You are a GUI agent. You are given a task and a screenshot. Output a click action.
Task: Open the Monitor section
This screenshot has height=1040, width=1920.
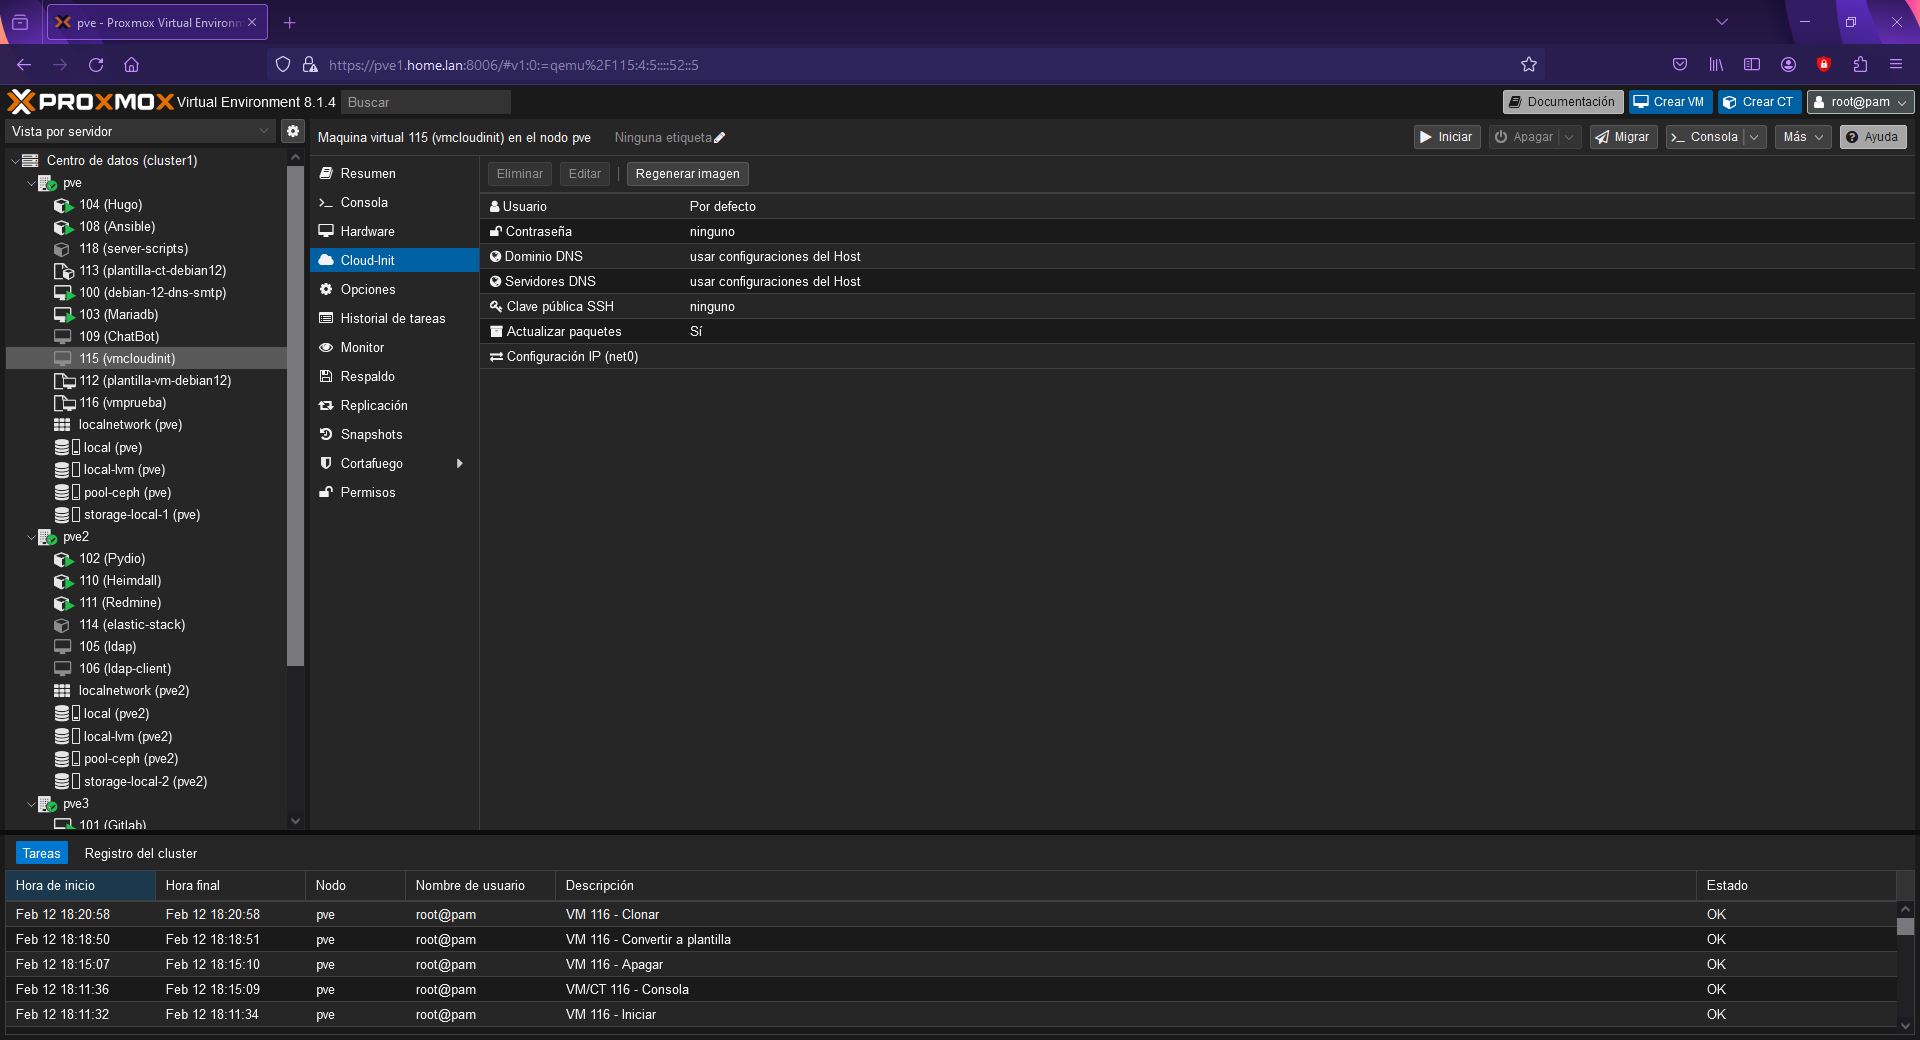click(x=394, y=348)
